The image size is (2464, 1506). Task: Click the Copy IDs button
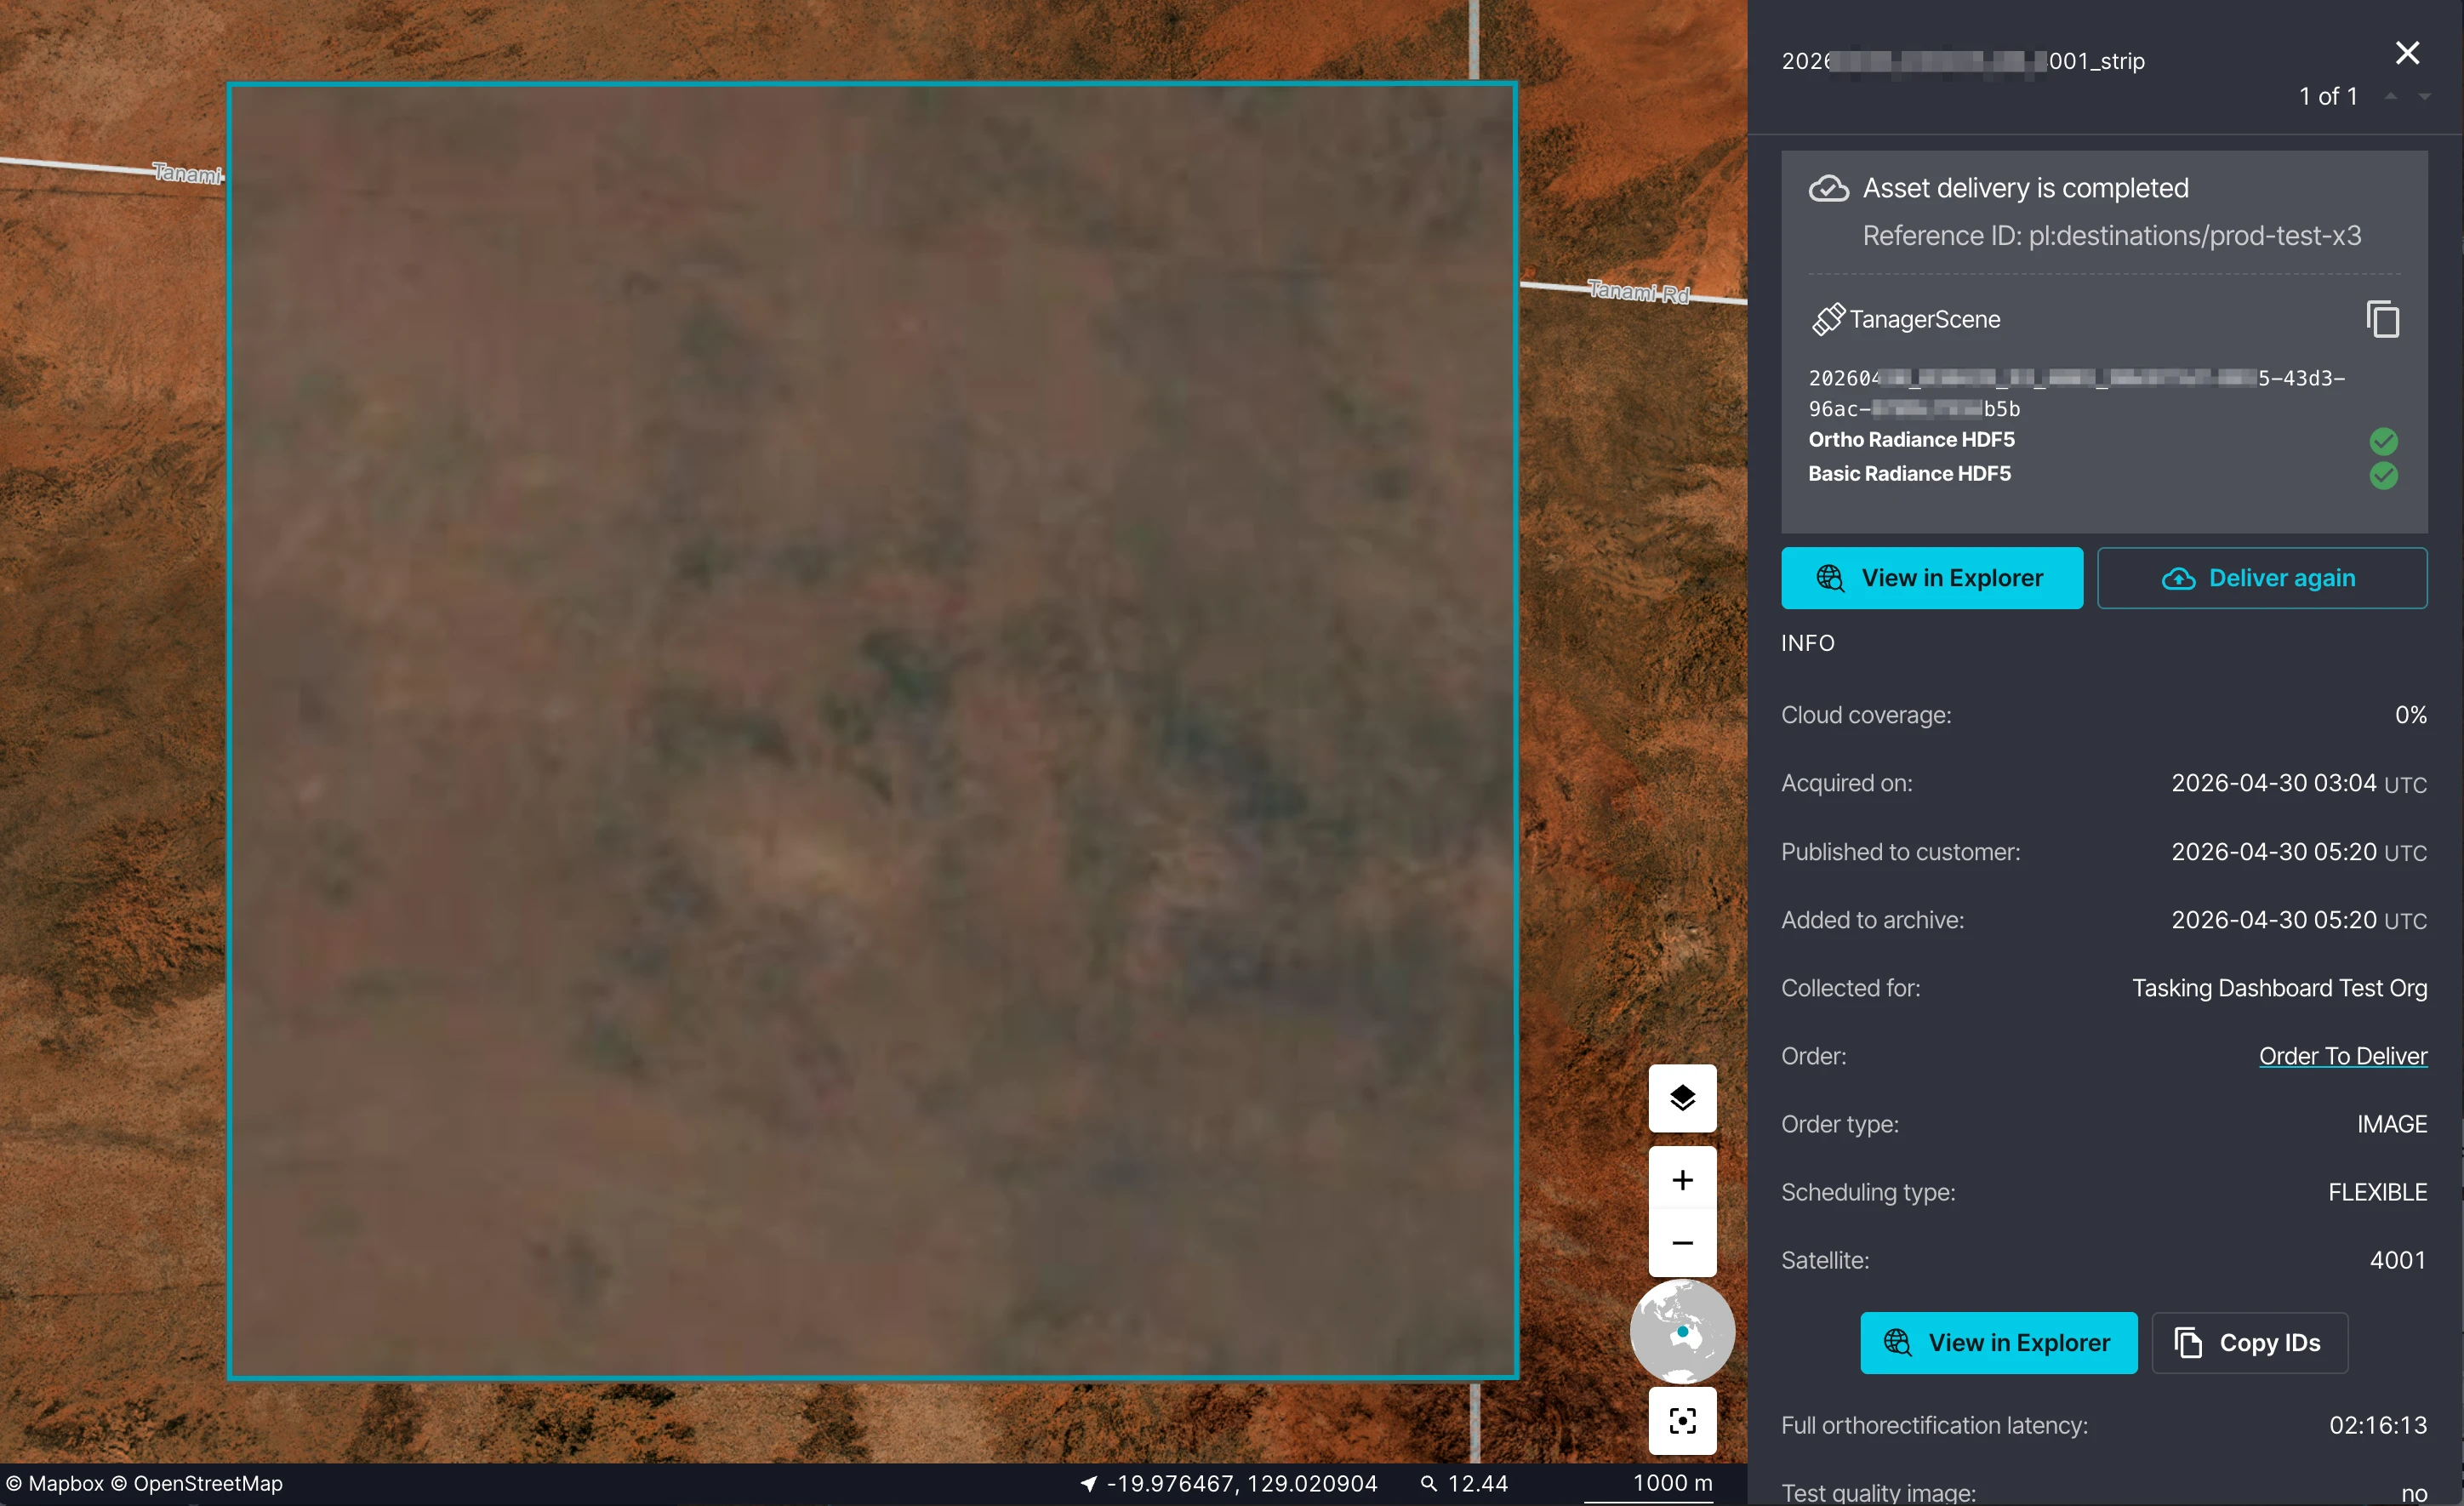[2249, 1343]
